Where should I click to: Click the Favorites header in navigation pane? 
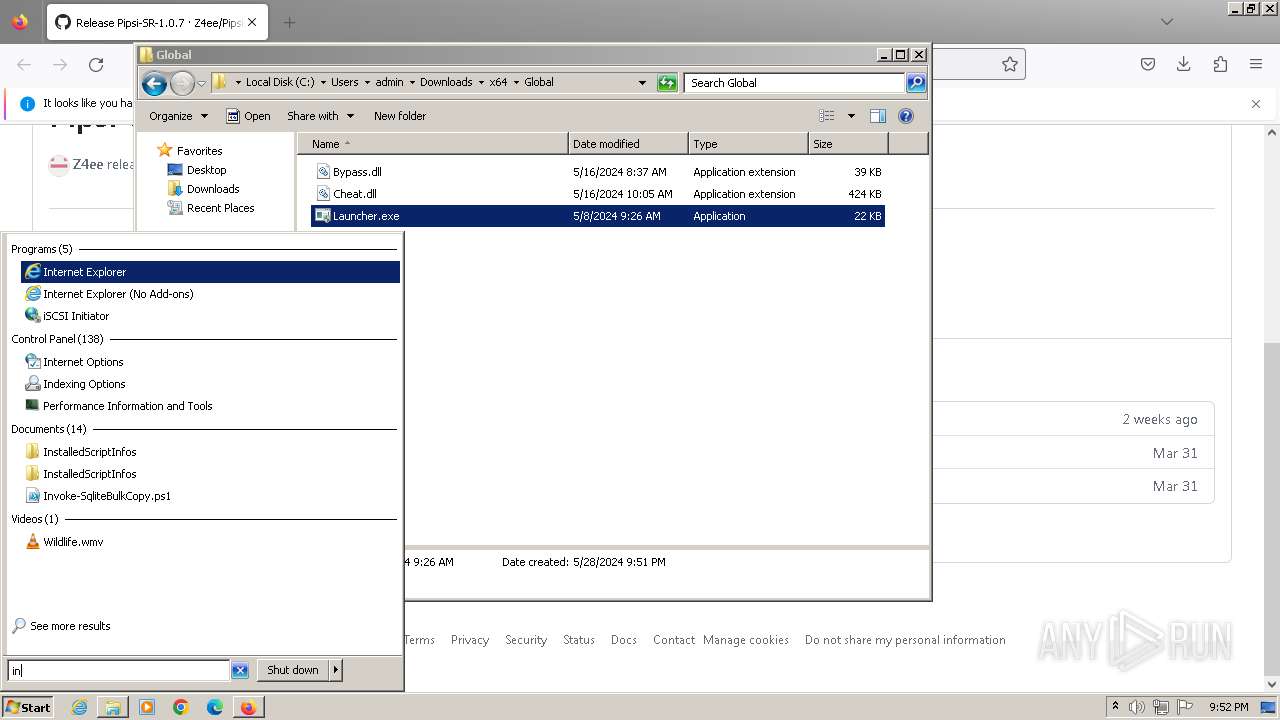tap(199, 151)
